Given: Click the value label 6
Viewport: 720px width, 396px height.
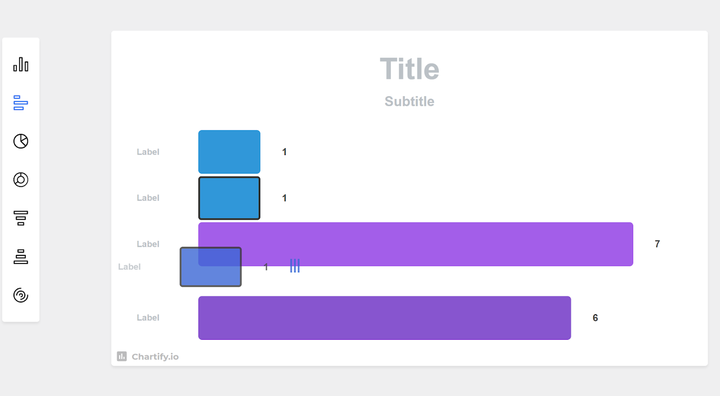Looking at the screenshot, I should pos(595,318).
